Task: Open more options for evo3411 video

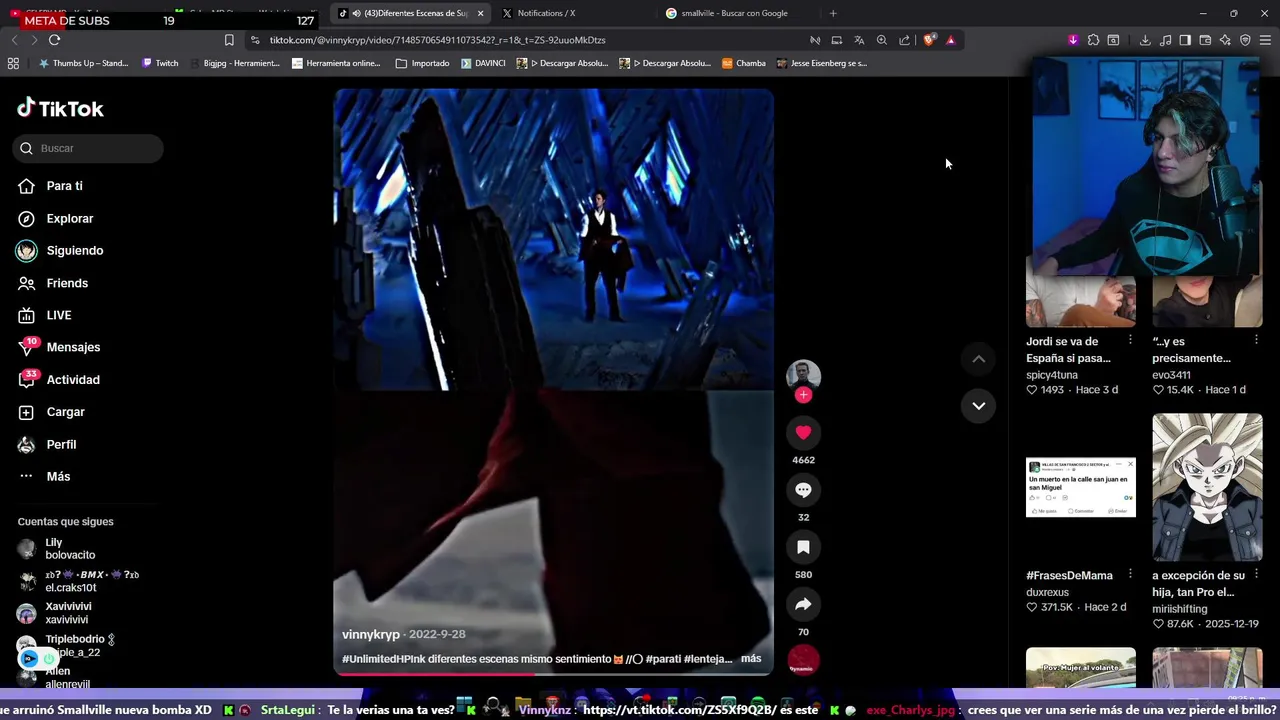Action: [x=1257, y=341]
